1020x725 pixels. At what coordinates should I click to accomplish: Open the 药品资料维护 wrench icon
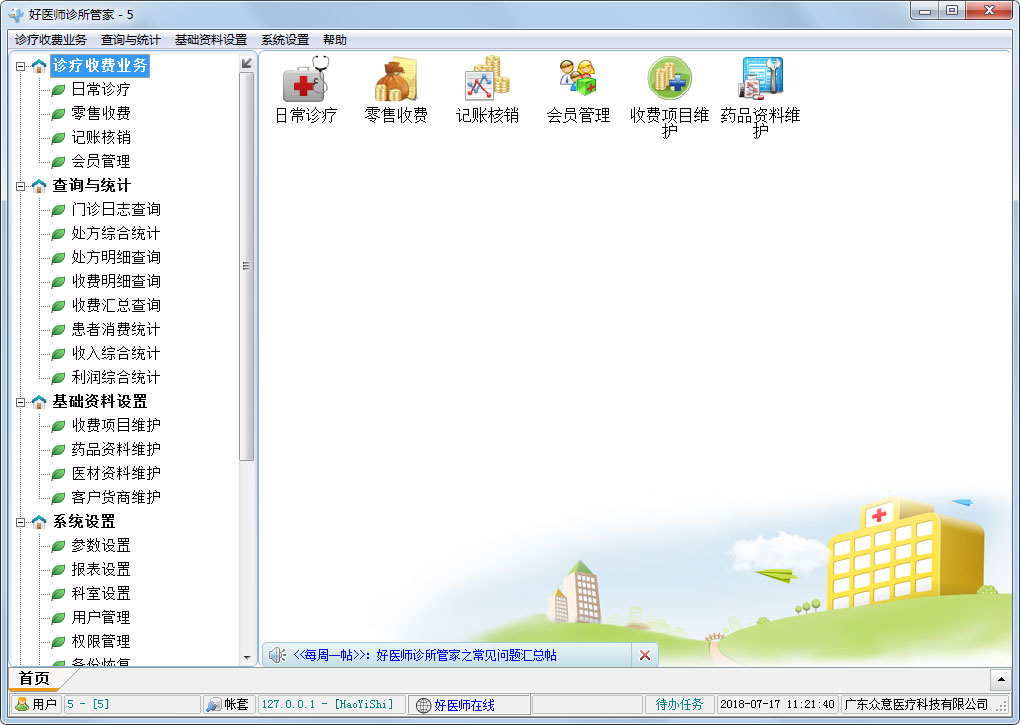click(760, 78)
